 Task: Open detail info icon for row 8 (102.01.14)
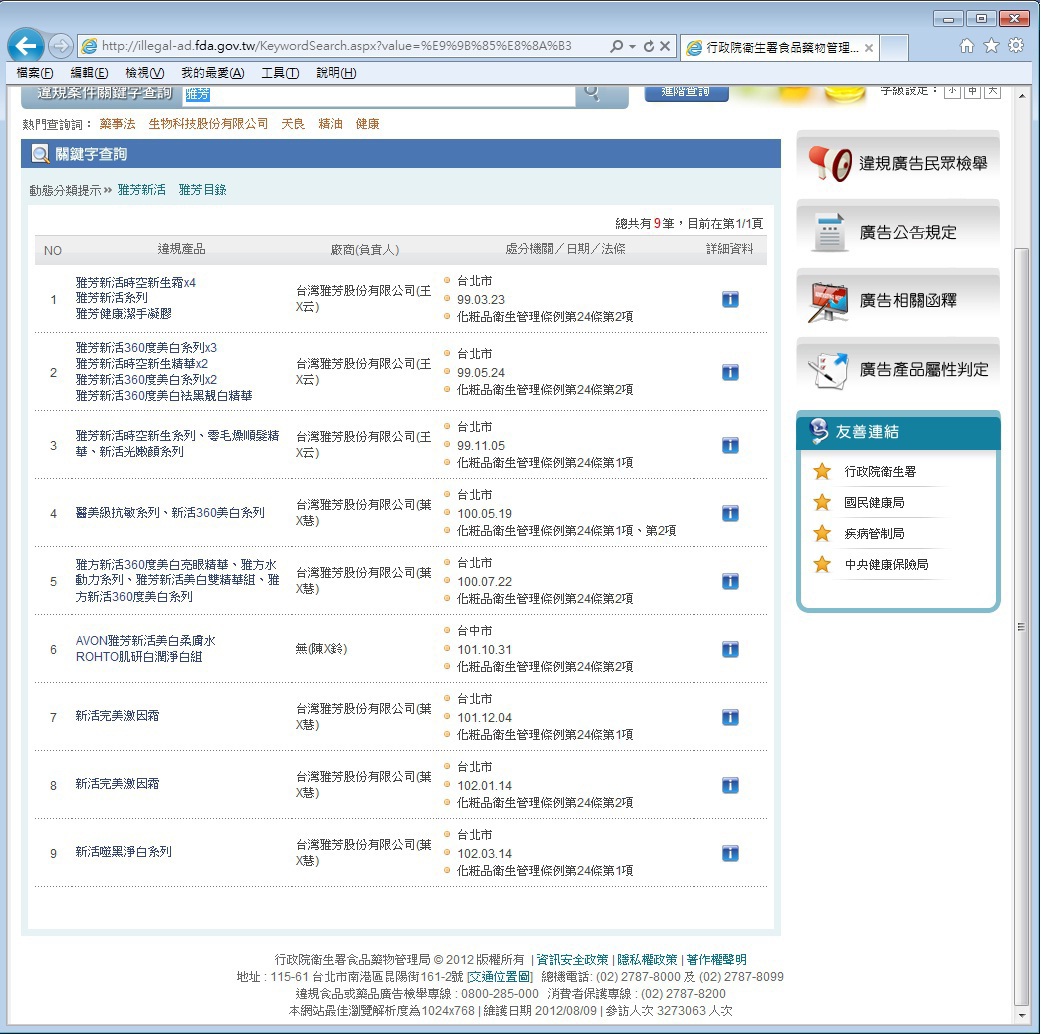730,785
